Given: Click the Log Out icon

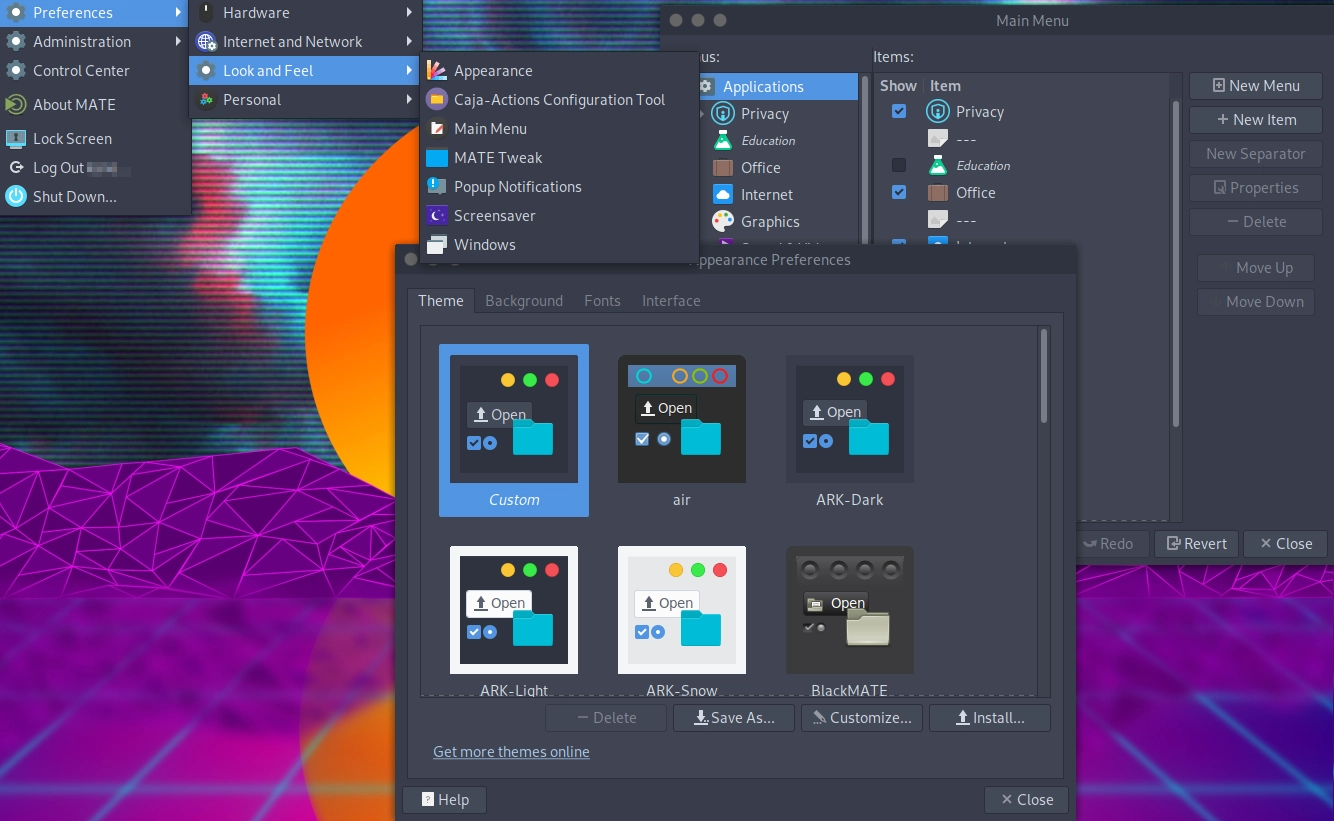Looking at the screenshot, I should pos(15,168).
